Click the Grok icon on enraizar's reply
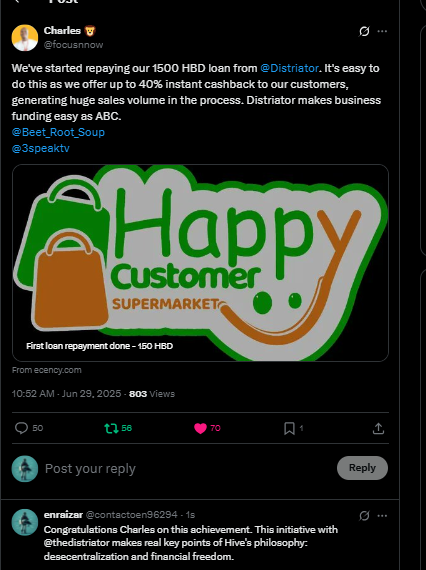The height and width of the screenshot is (570, 426). [364, 515]
